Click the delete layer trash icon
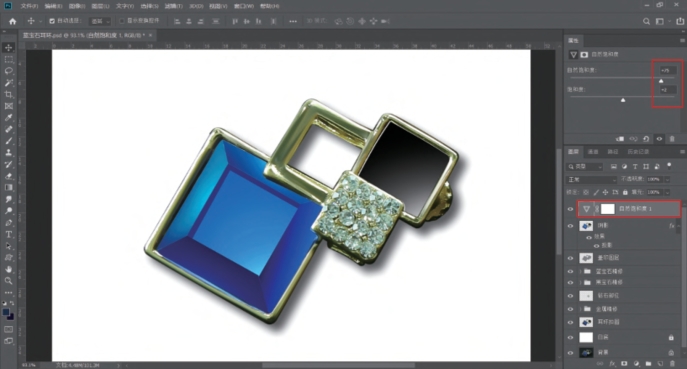 673,363
